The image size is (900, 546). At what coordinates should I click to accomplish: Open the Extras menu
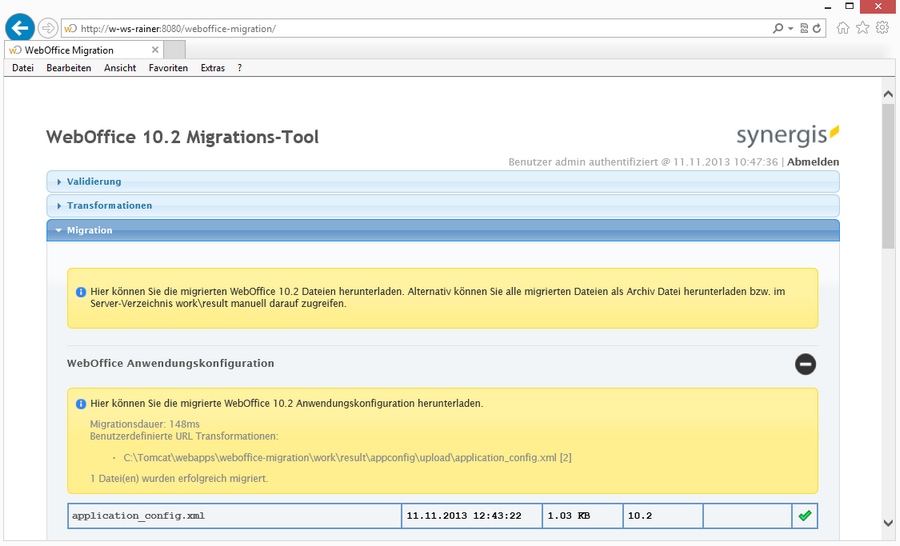213,68
